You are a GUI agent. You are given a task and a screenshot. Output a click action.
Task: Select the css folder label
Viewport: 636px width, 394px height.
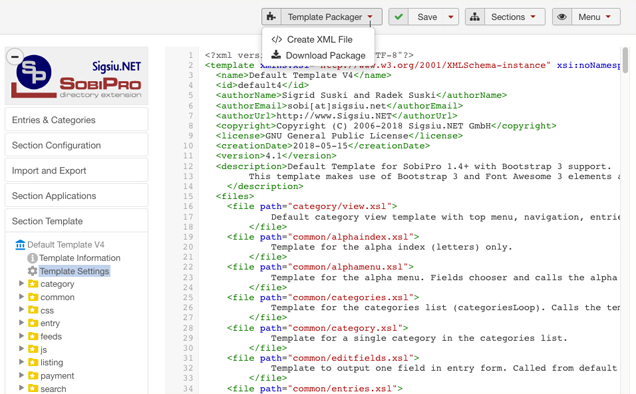(x=47, y=310)
